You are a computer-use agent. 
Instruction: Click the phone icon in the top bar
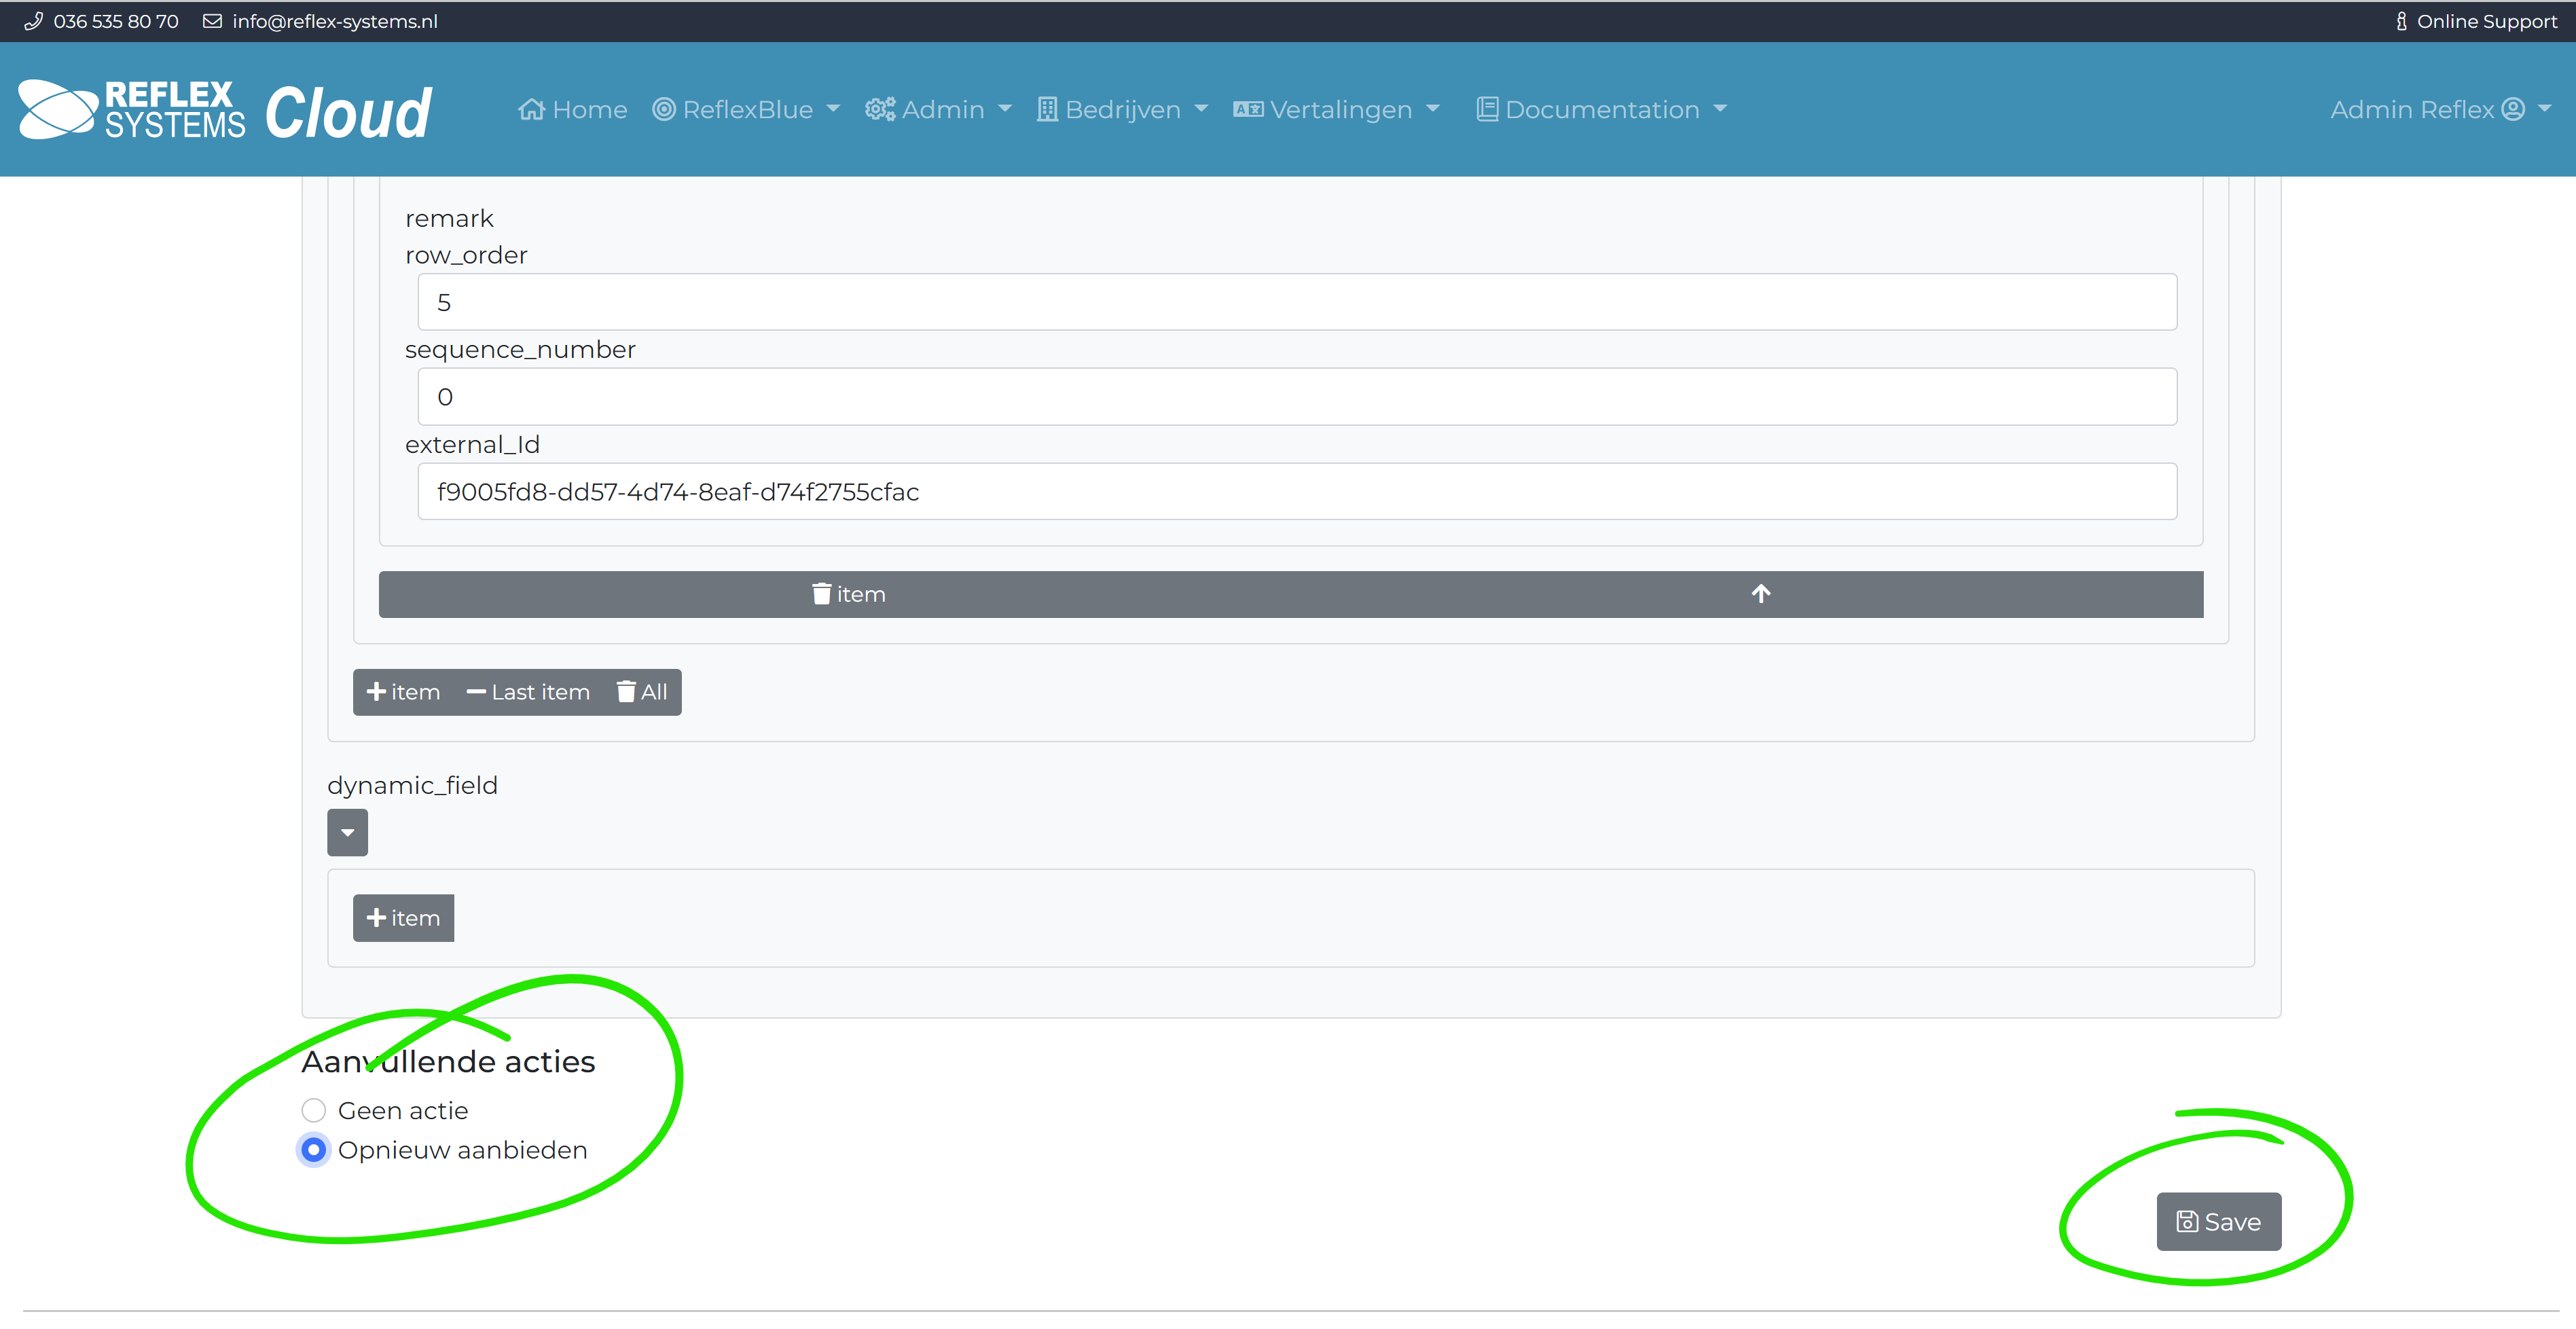33,21
